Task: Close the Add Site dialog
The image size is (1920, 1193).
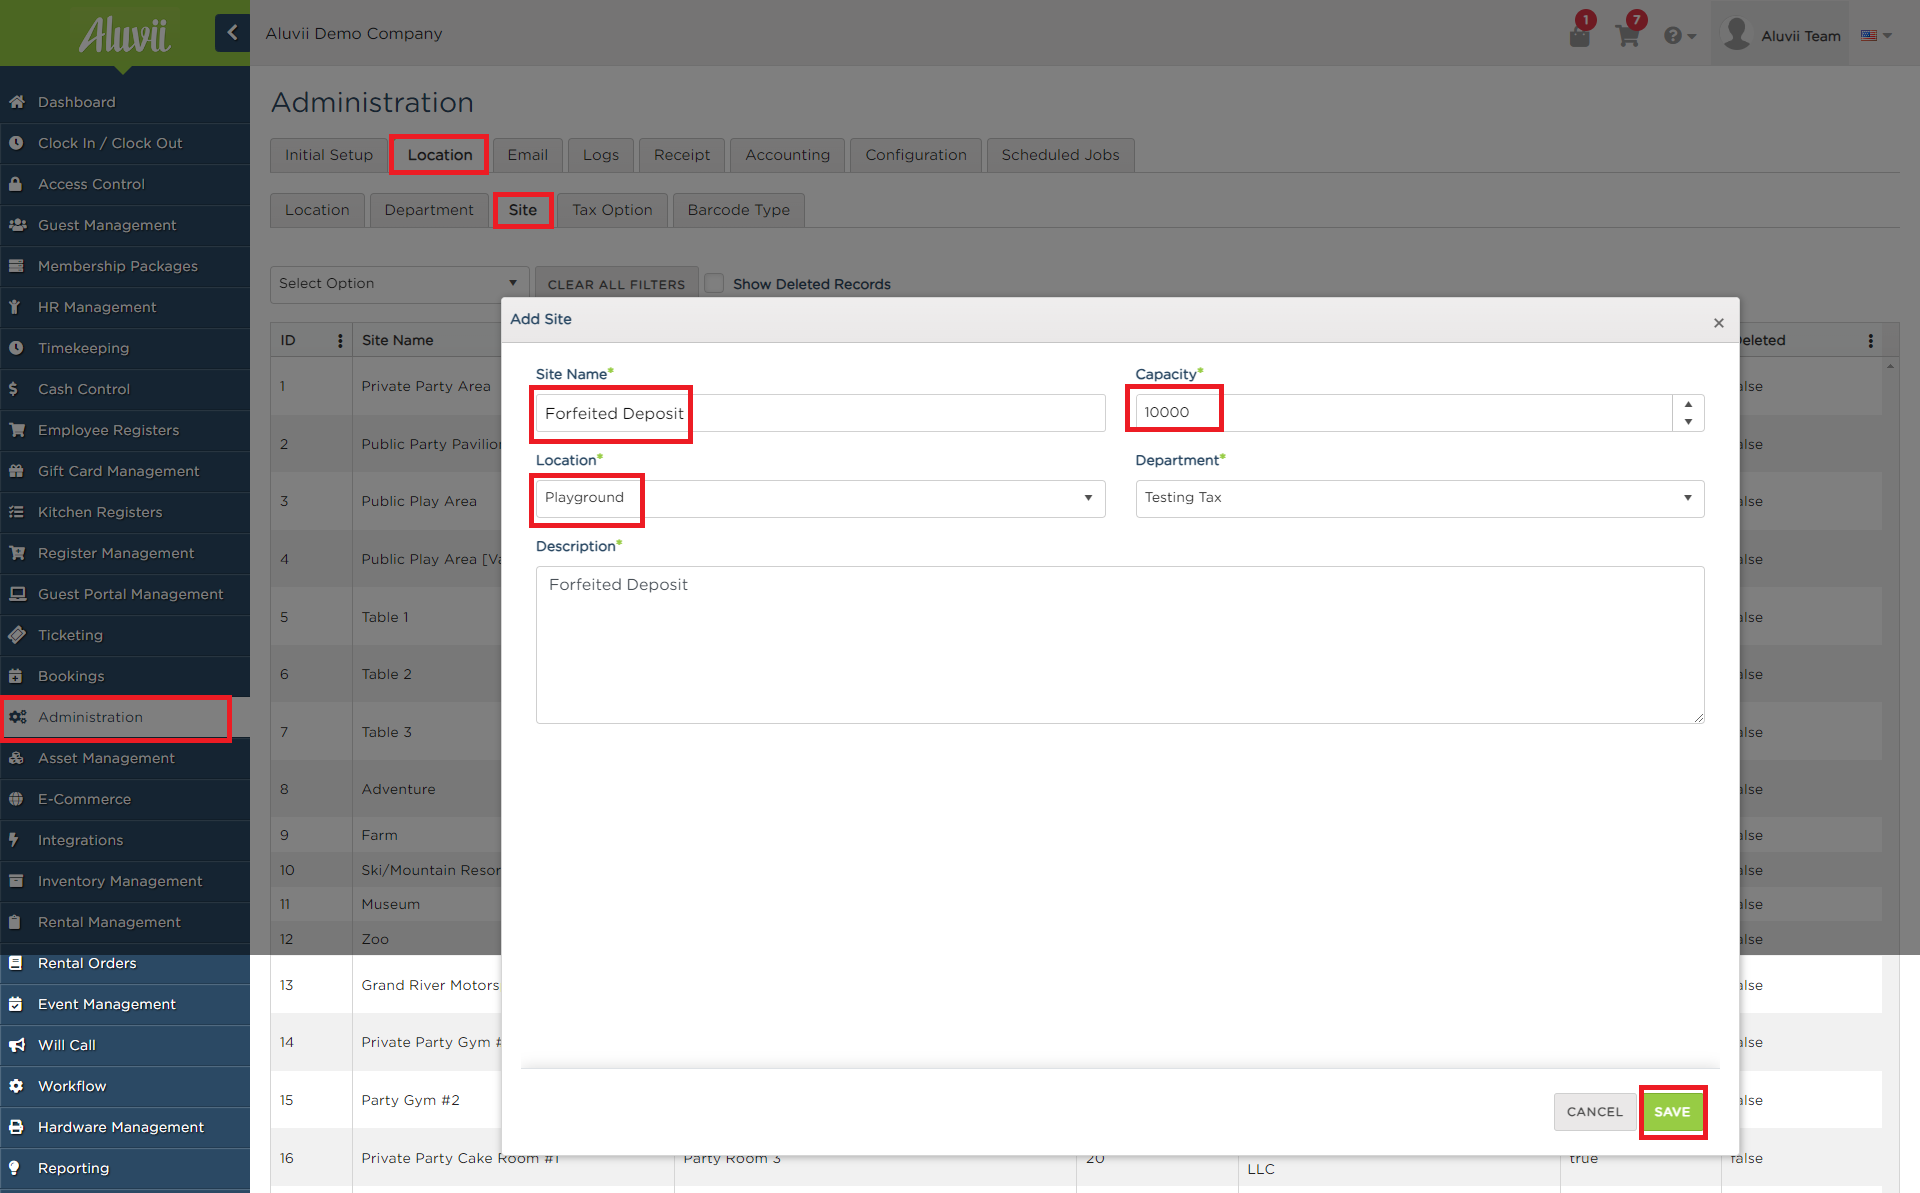Action: 1718,322
